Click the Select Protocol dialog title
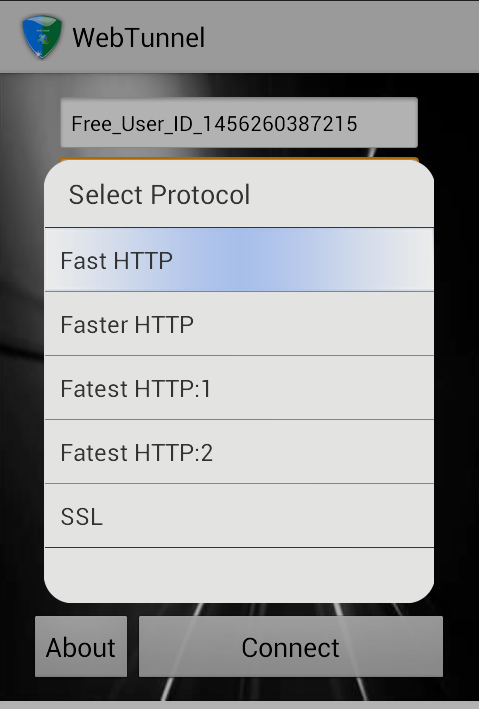 pos(159,195)
